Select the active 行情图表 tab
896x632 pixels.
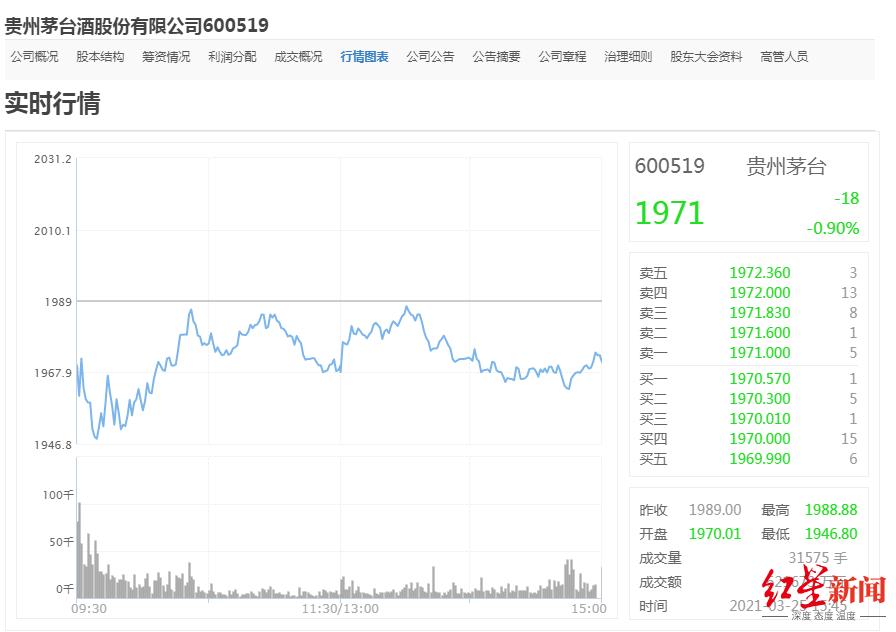(364, 57)
